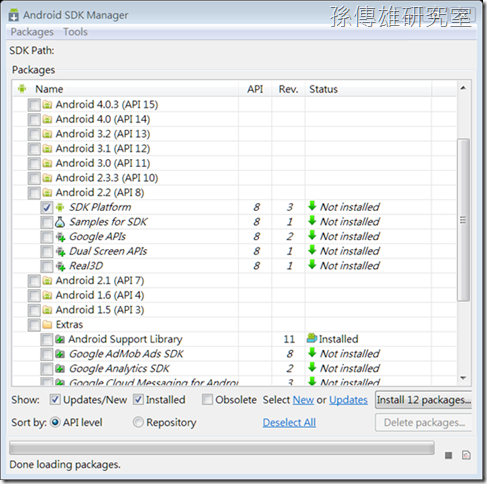Viewport: 487px width, 484px height.
Task: Select the Android Support Library row text
Action: 125,339
